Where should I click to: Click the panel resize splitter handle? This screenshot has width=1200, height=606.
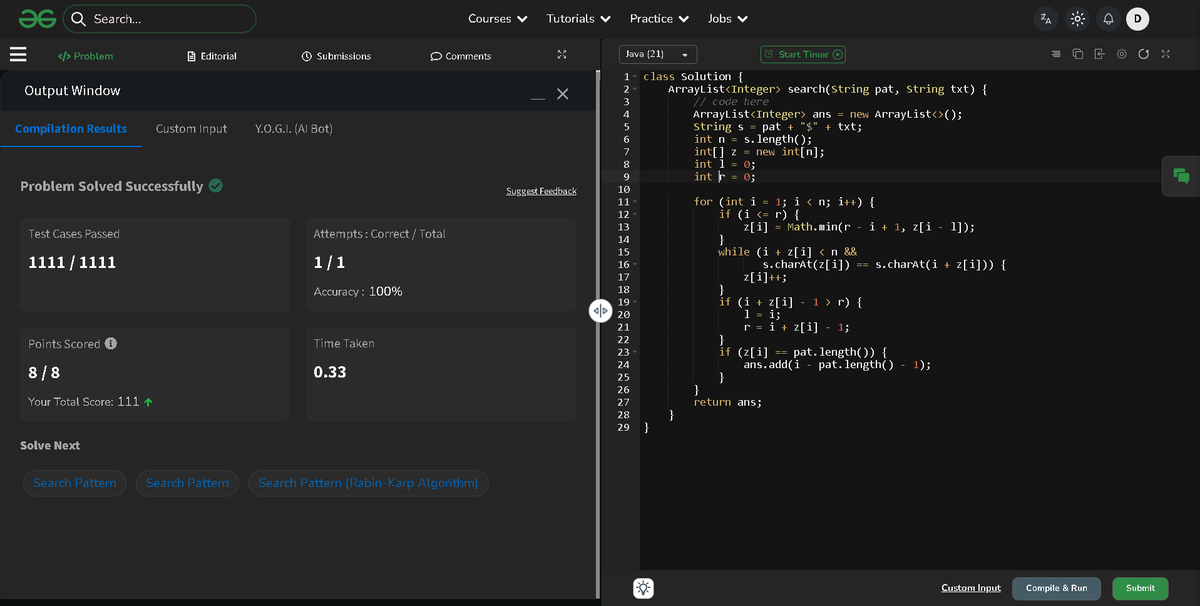[x=600, y=311]
